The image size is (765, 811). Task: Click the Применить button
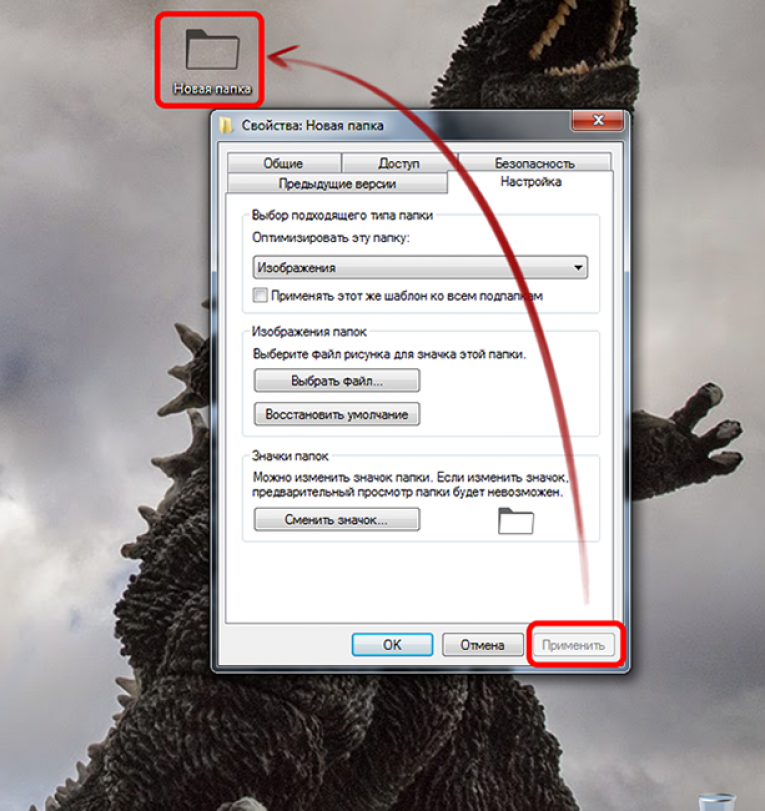click(573, 645)
